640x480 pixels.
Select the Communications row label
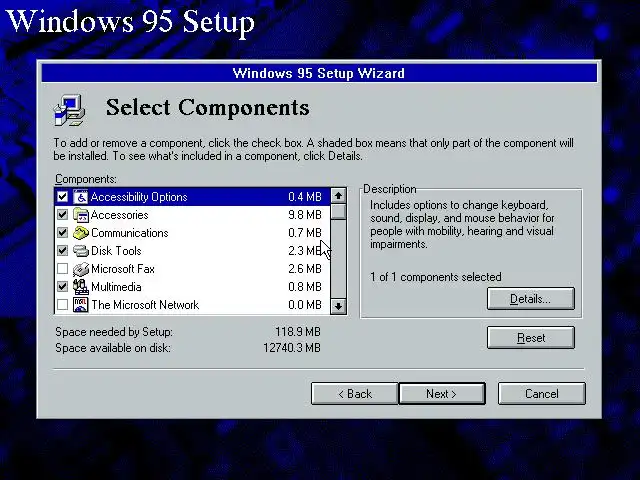point(129,233)
